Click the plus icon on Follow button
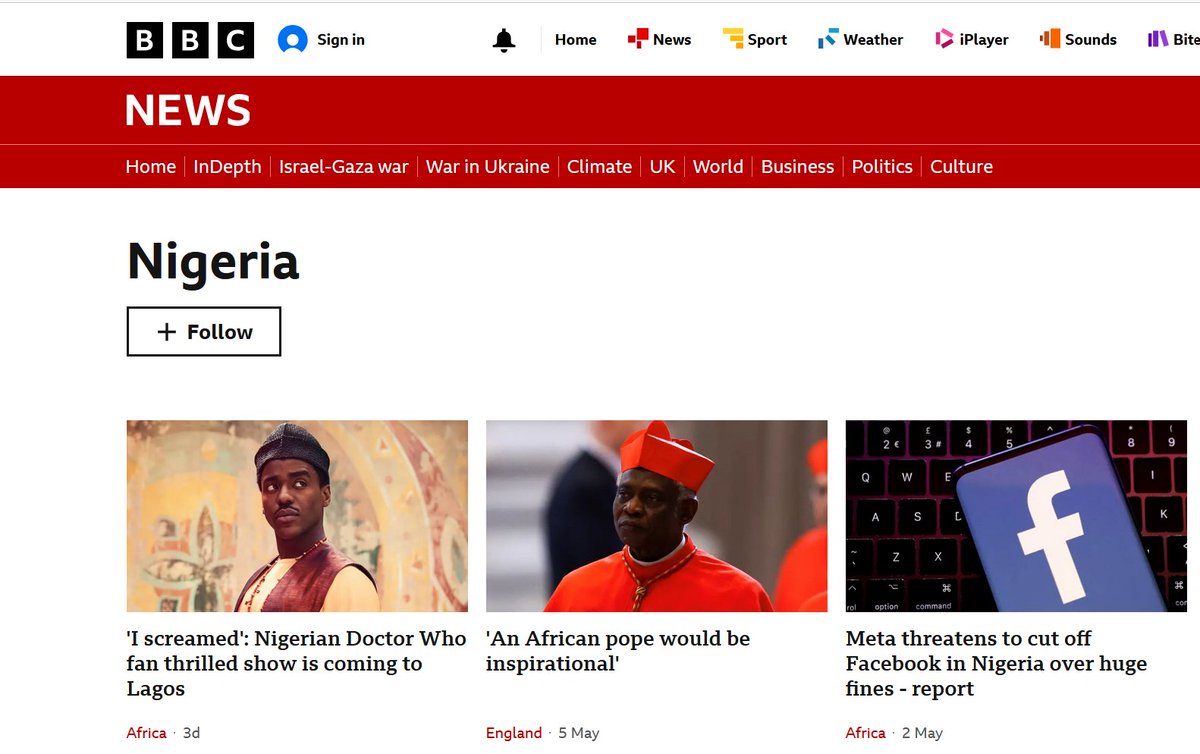1200x754 pixels. [x=167, y=332]
